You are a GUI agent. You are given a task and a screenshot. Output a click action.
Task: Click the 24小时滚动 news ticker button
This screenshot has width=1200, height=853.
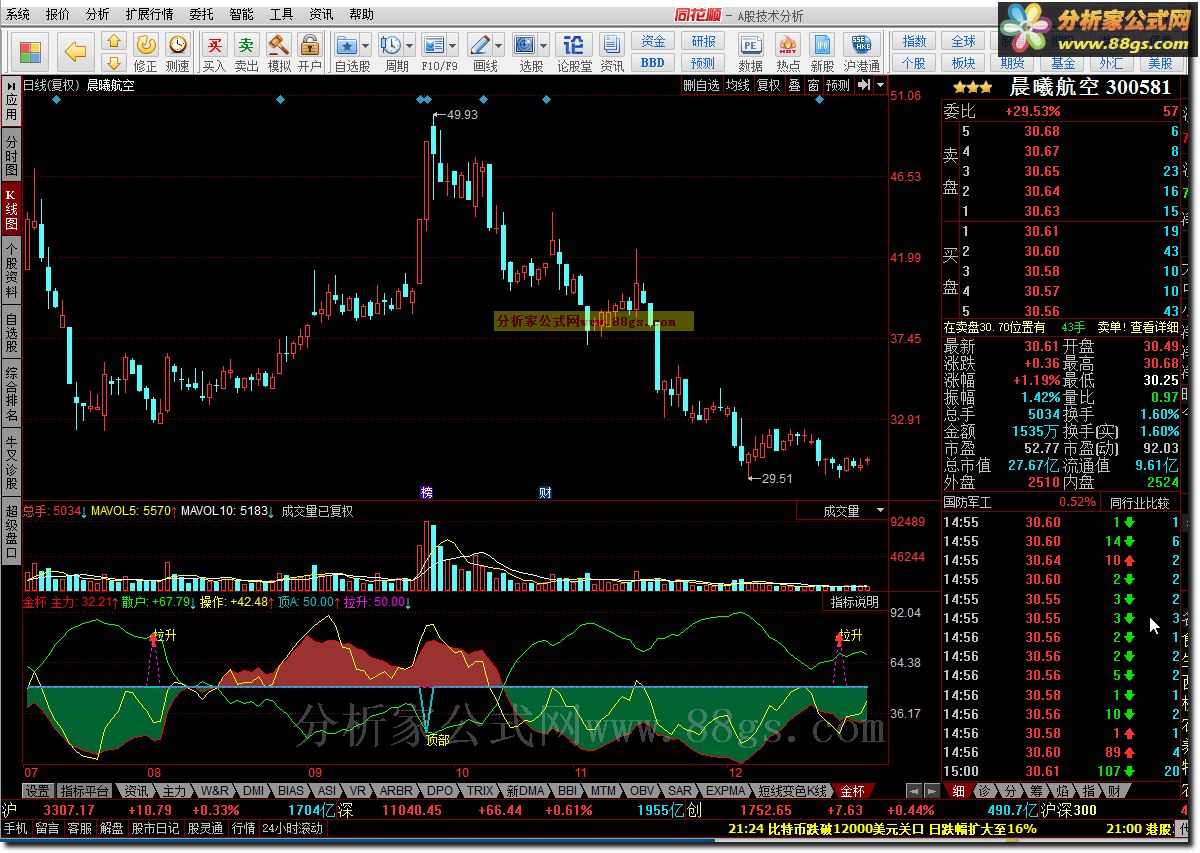(292, 828)
